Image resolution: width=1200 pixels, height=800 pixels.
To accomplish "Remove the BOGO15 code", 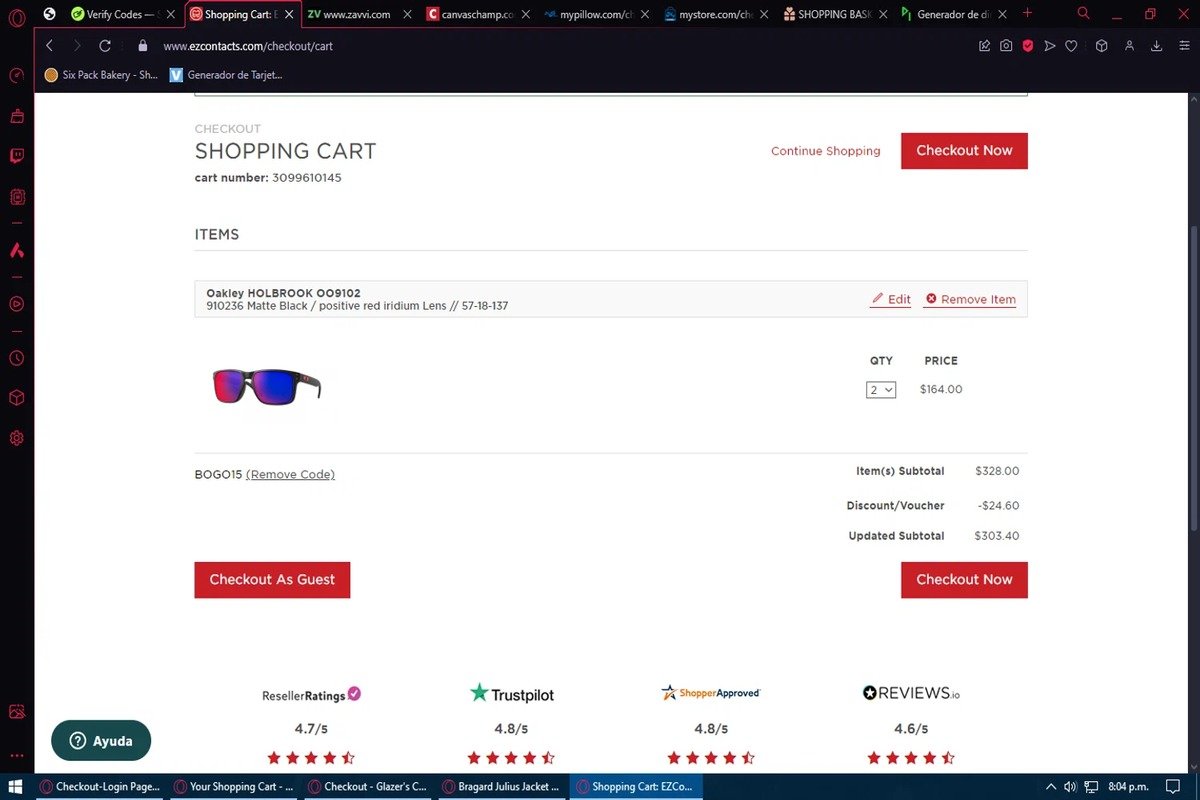I will pos(290,475).
